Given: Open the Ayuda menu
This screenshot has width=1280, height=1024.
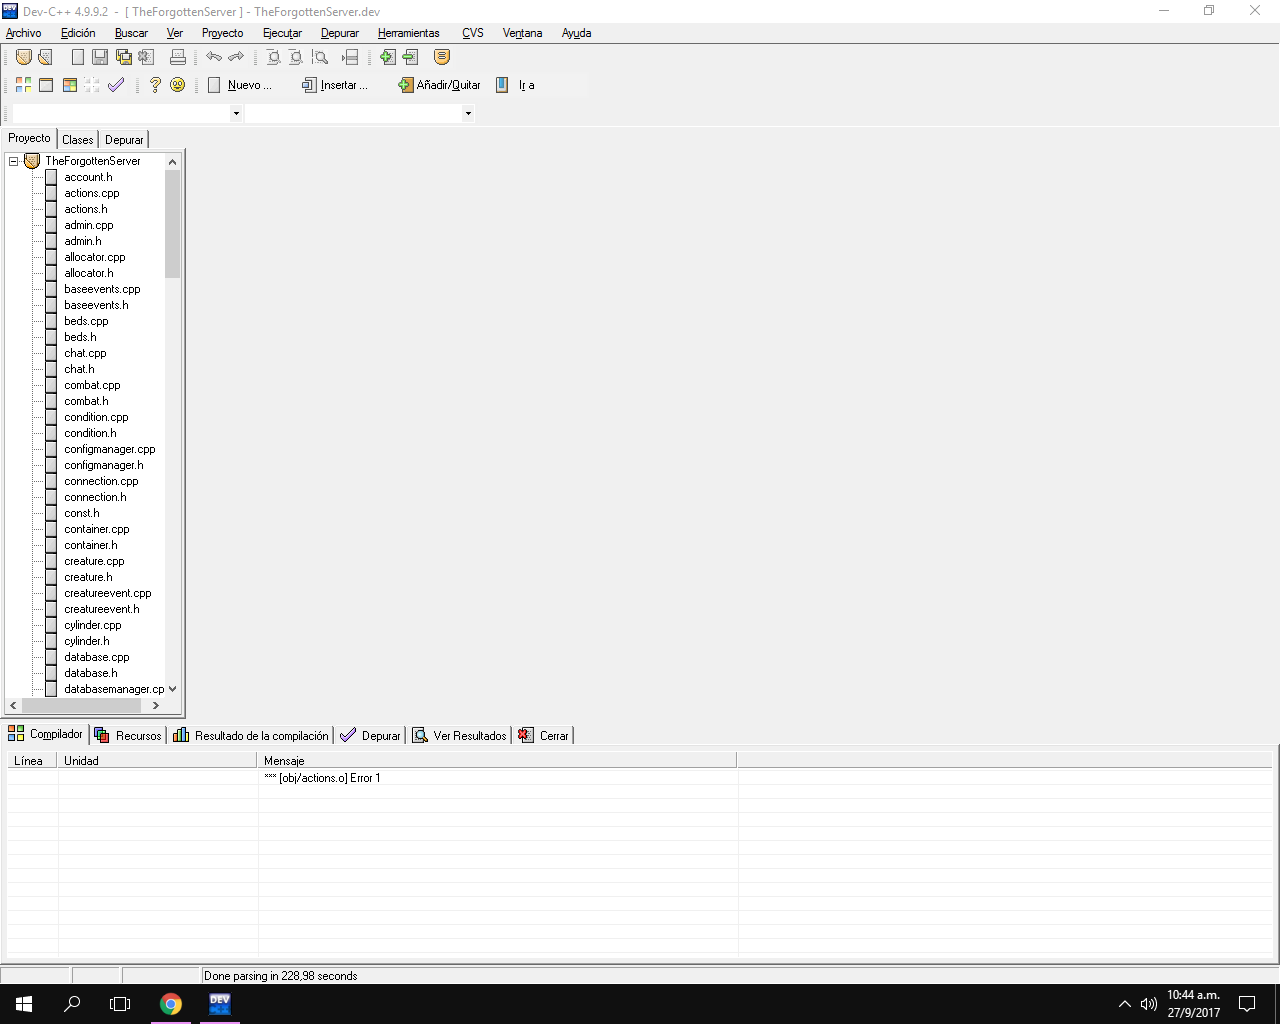Looking at the screenshot, I should [x=576, y=33].
